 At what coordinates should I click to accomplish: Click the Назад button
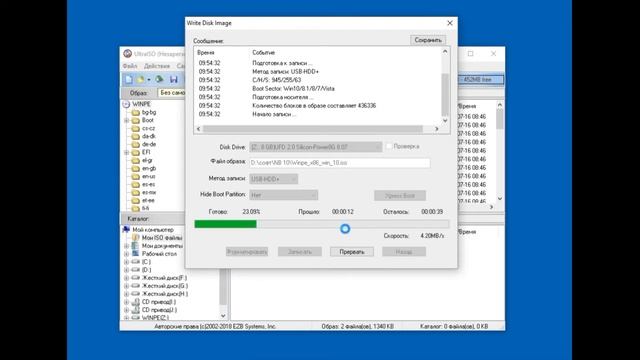click(404, 252)
